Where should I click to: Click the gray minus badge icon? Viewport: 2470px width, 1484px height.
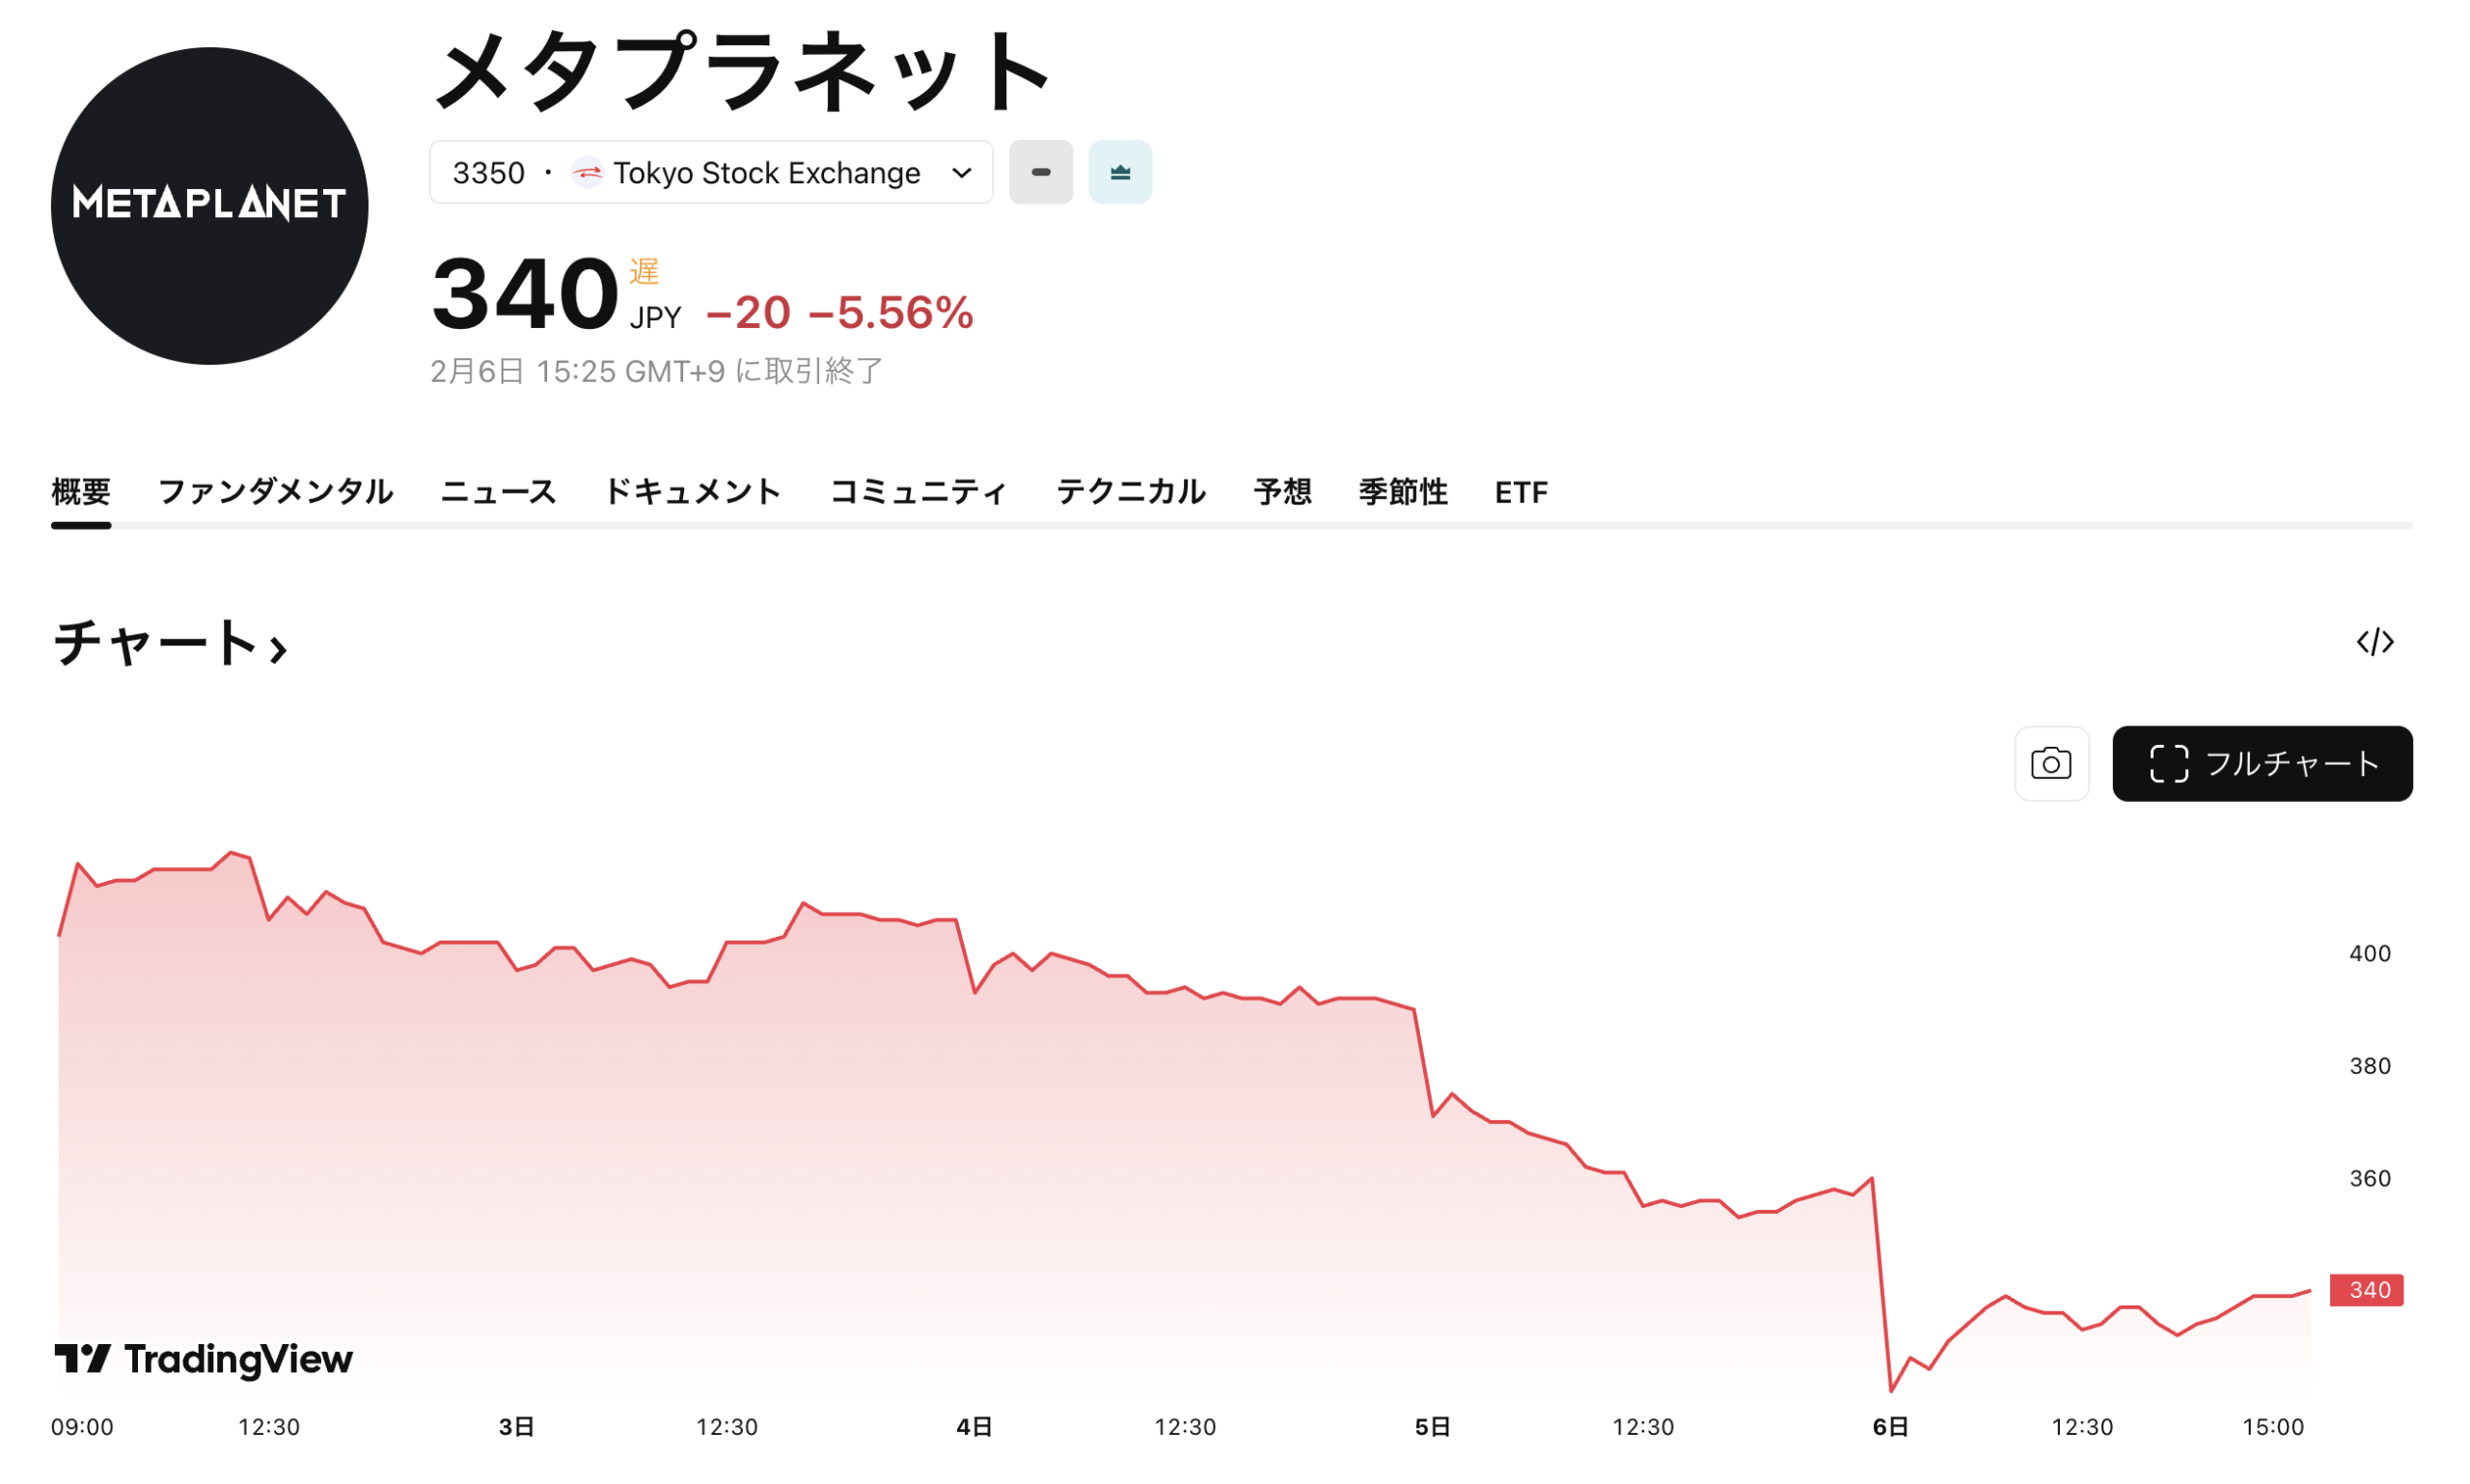(1040, 173)
